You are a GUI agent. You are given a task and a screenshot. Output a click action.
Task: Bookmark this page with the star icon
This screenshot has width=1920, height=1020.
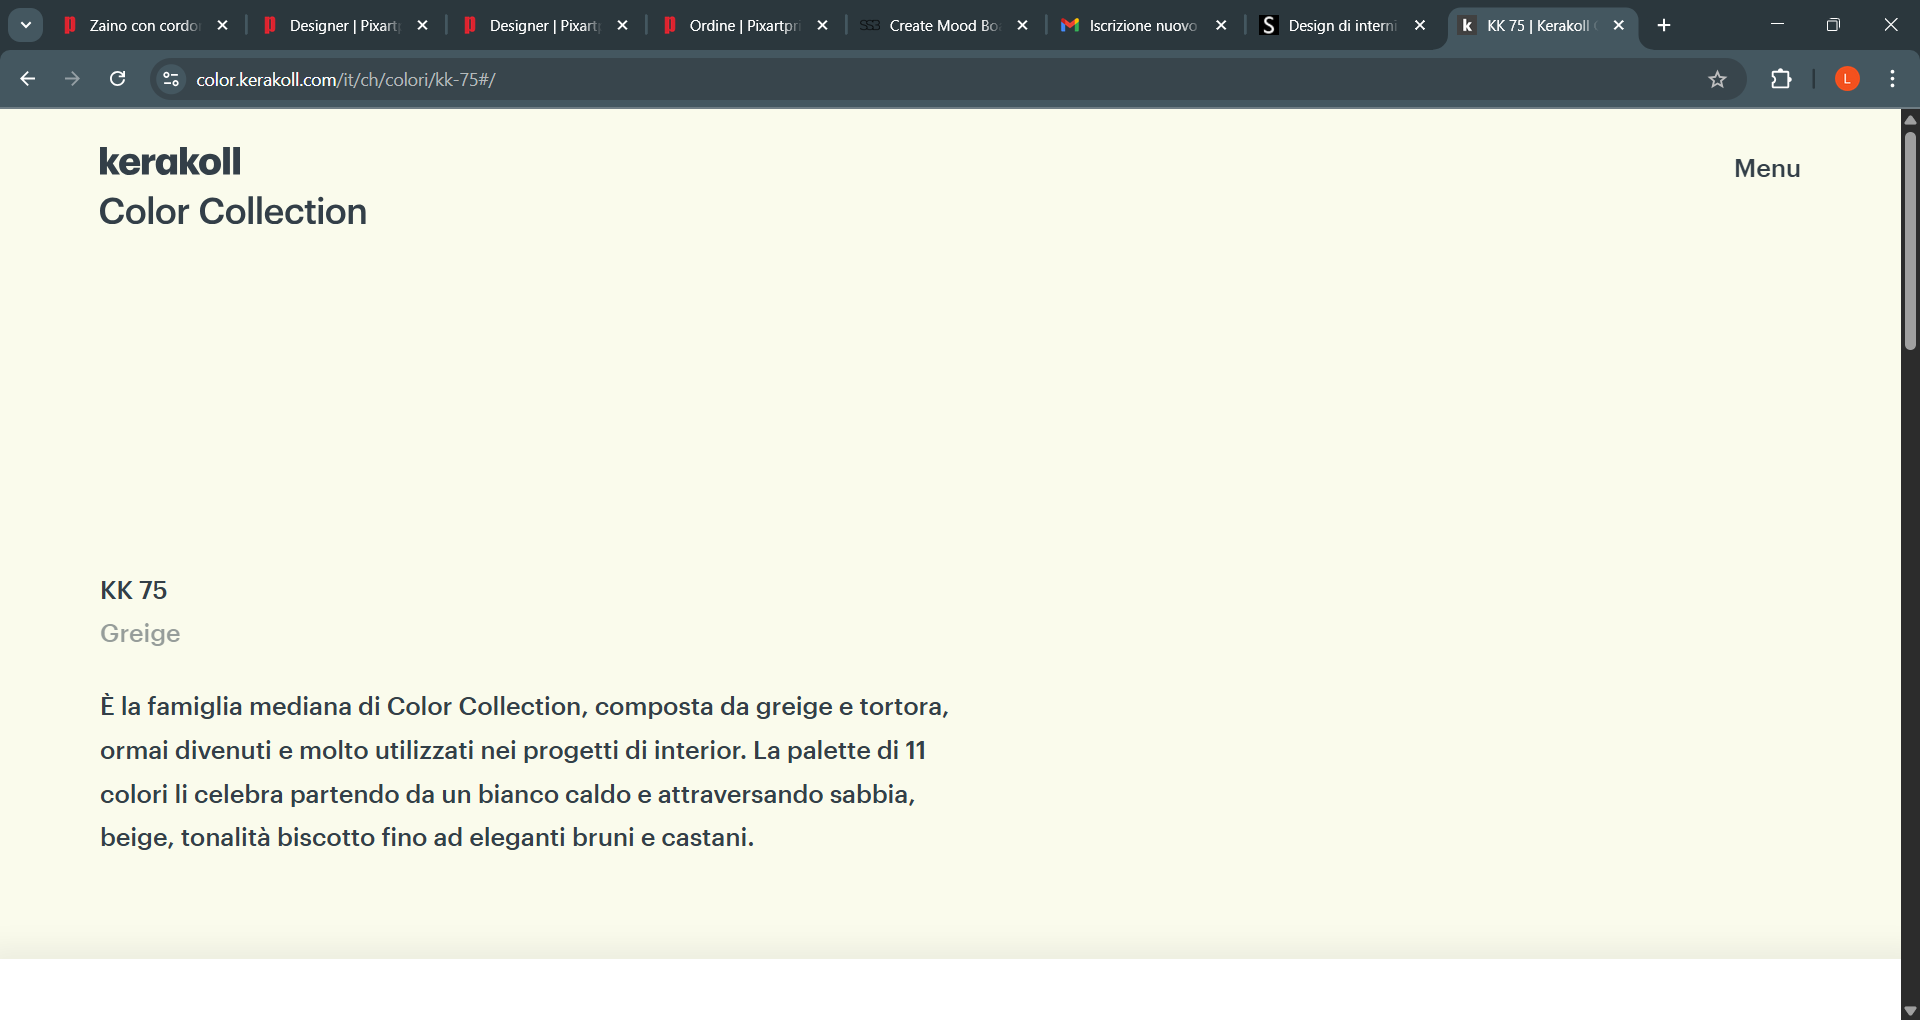click(1717, 79)
